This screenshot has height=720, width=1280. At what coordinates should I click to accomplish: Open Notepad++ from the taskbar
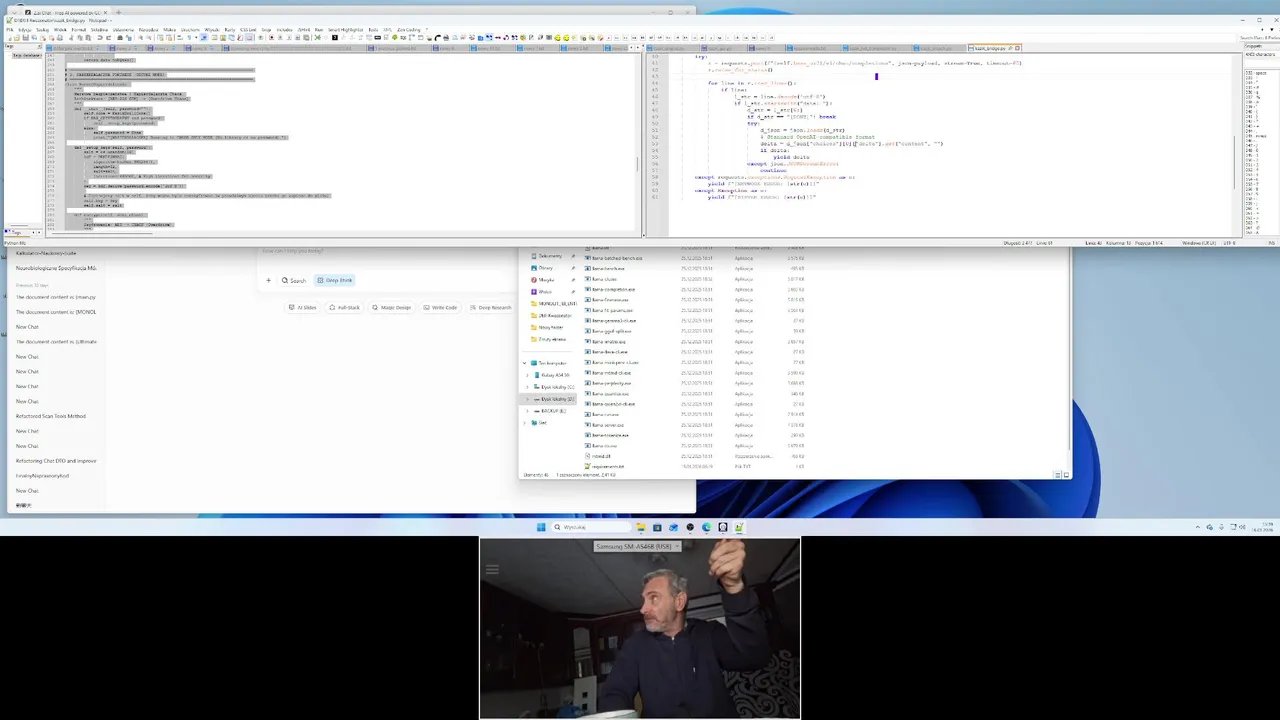tap(739, 527)
